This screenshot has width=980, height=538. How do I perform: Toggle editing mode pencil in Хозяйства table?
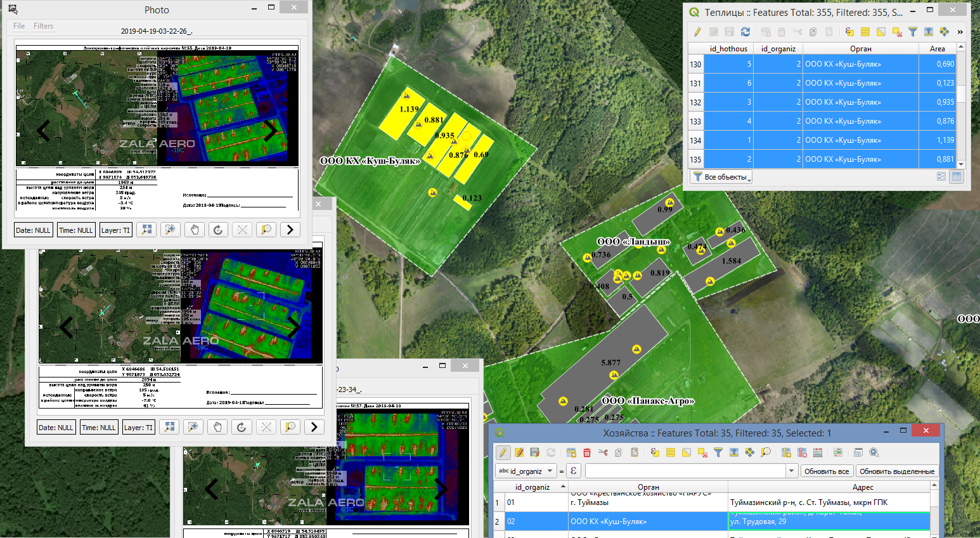click(x=502, y=452)
